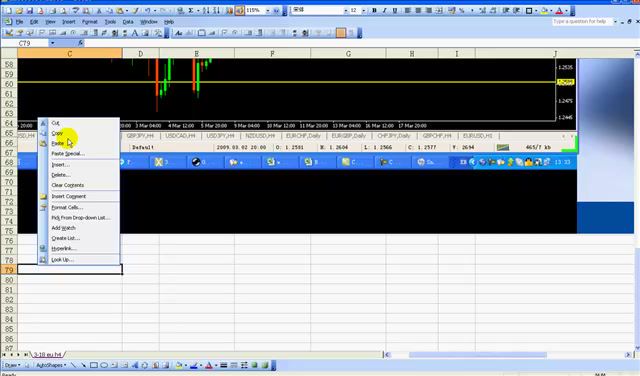Click the Undo icon
Viewport: 640px width, 376px height.
tap(147, 11)
